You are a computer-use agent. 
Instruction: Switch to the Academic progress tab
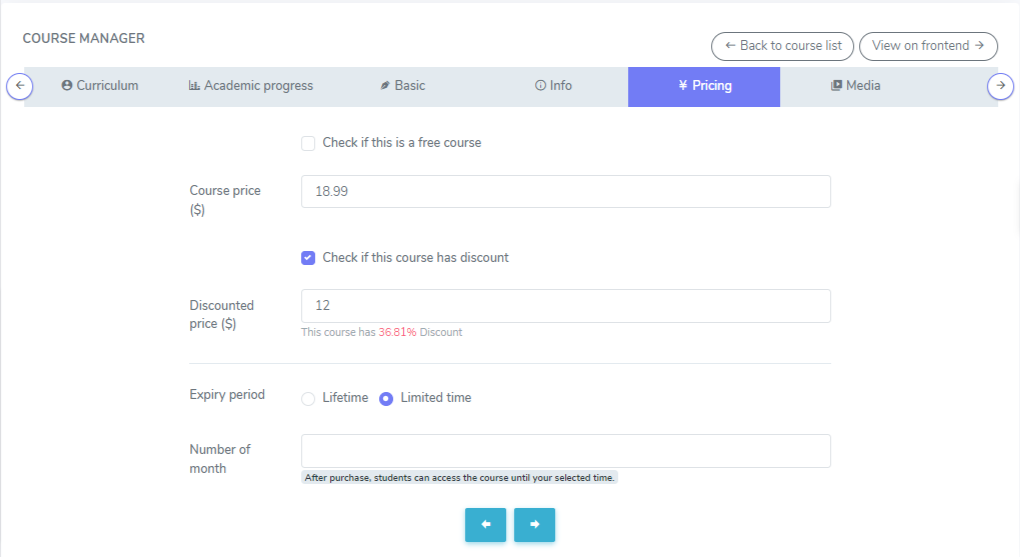[251, 86]
